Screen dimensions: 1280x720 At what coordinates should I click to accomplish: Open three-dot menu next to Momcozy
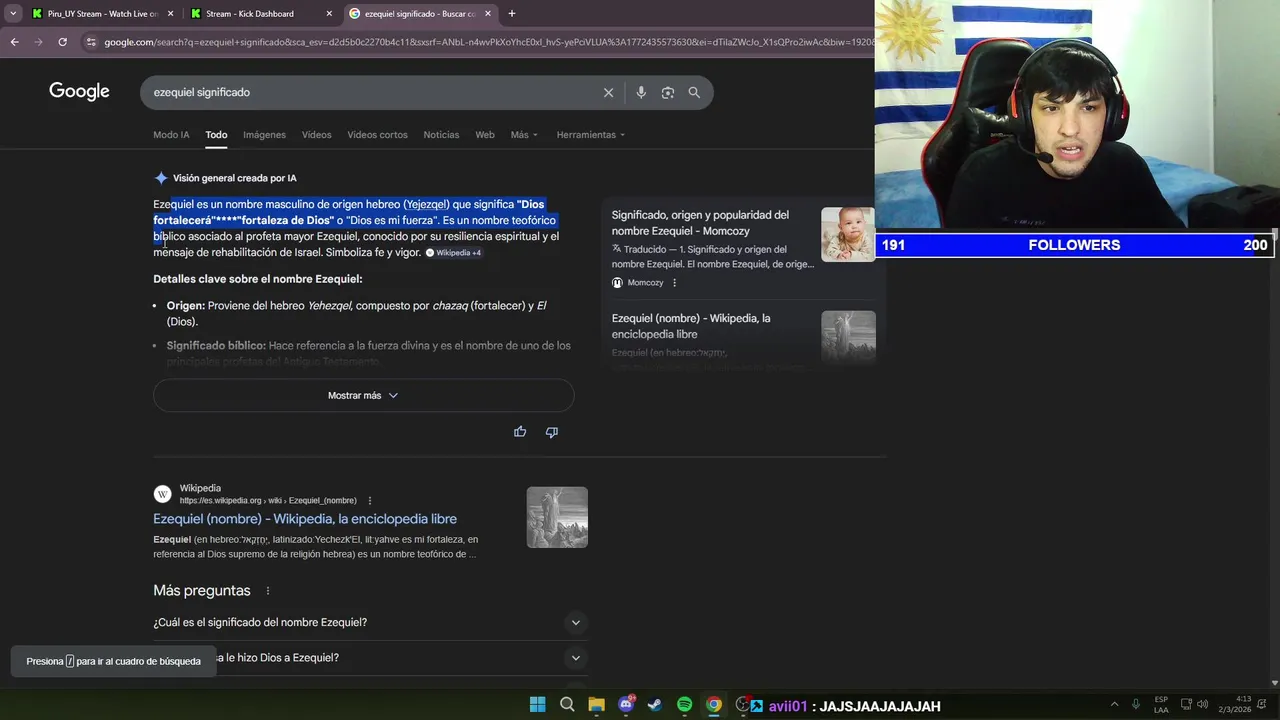tap(674, 283)
